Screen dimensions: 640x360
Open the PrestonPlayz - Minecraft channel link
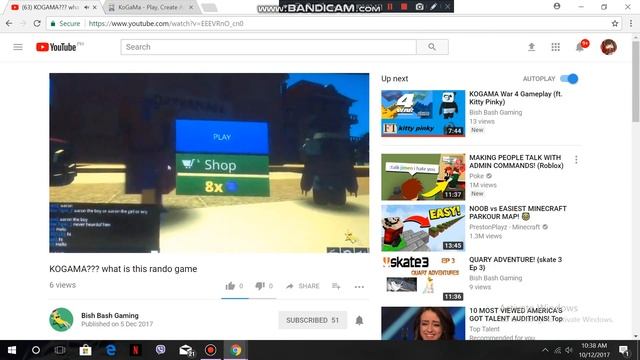(504, 227)
